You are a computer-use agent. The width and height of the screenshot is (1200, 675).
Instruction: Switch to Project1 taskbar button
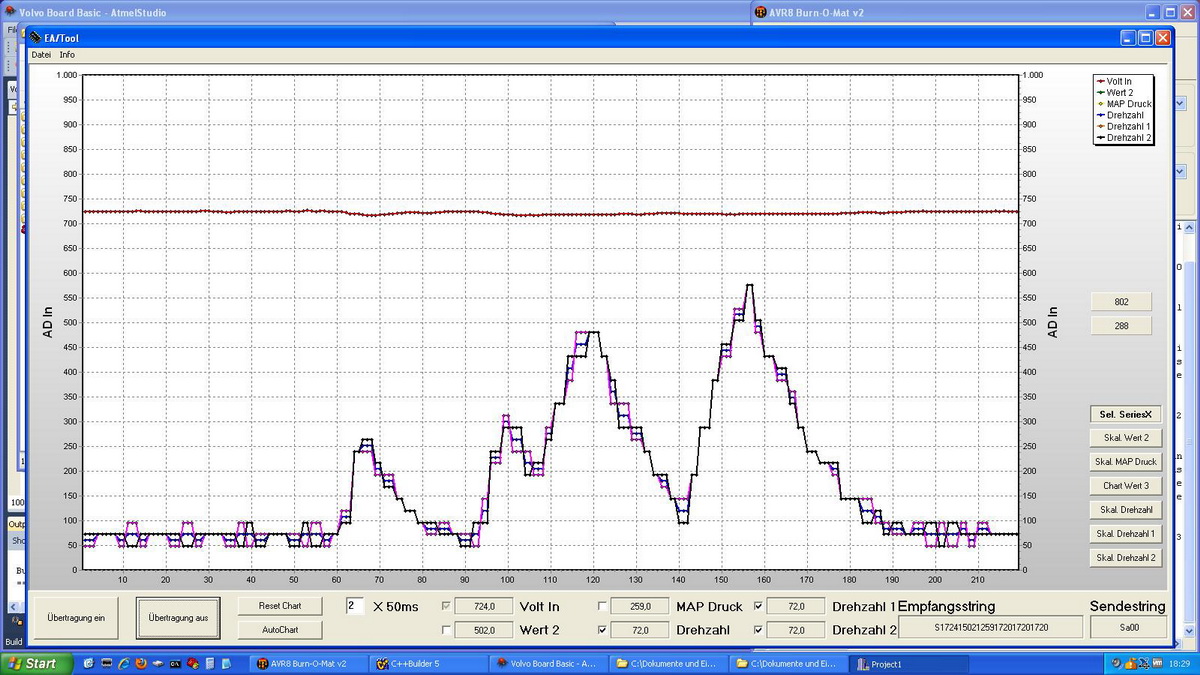(x=908, y=663)
